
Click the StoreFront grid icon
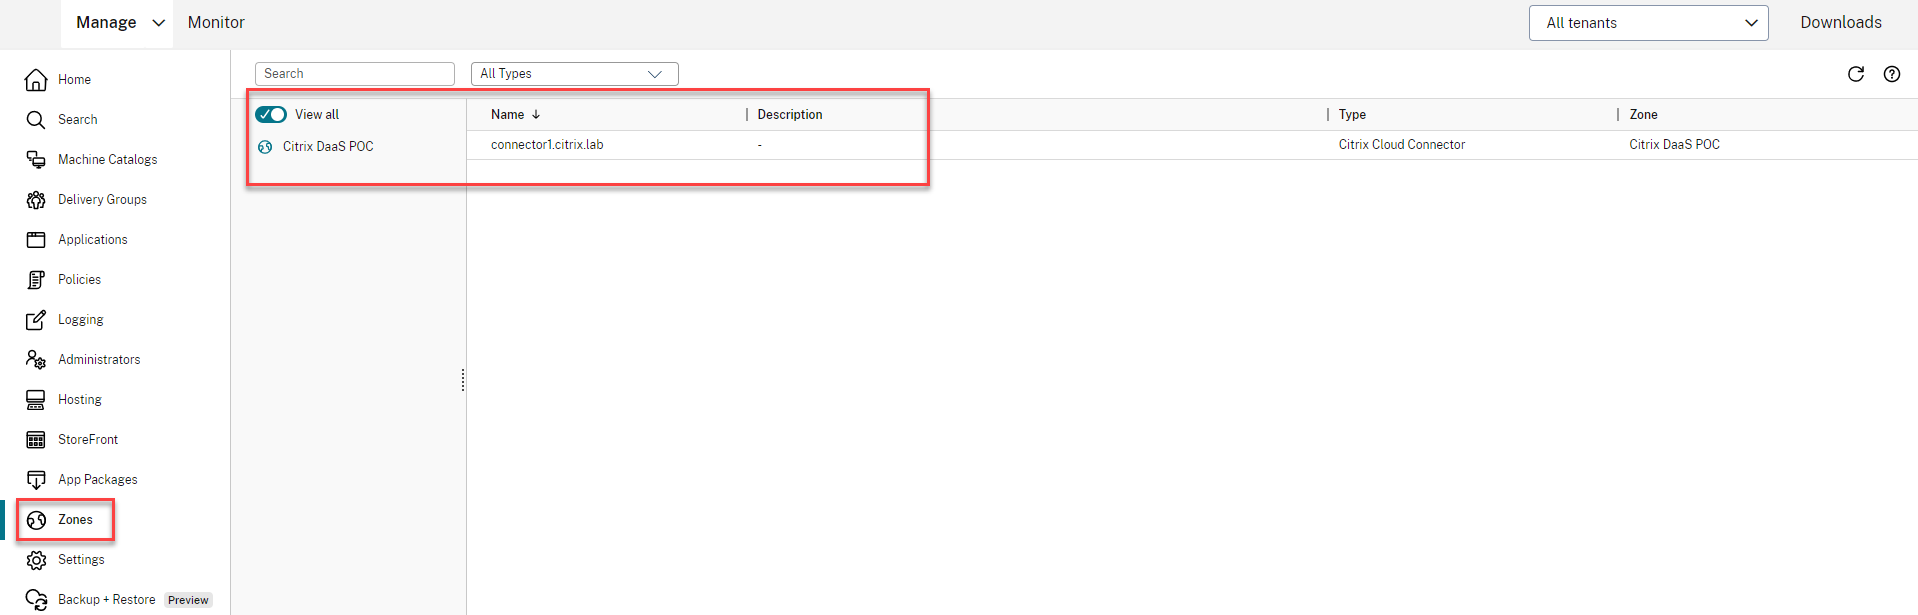point(36,440)
